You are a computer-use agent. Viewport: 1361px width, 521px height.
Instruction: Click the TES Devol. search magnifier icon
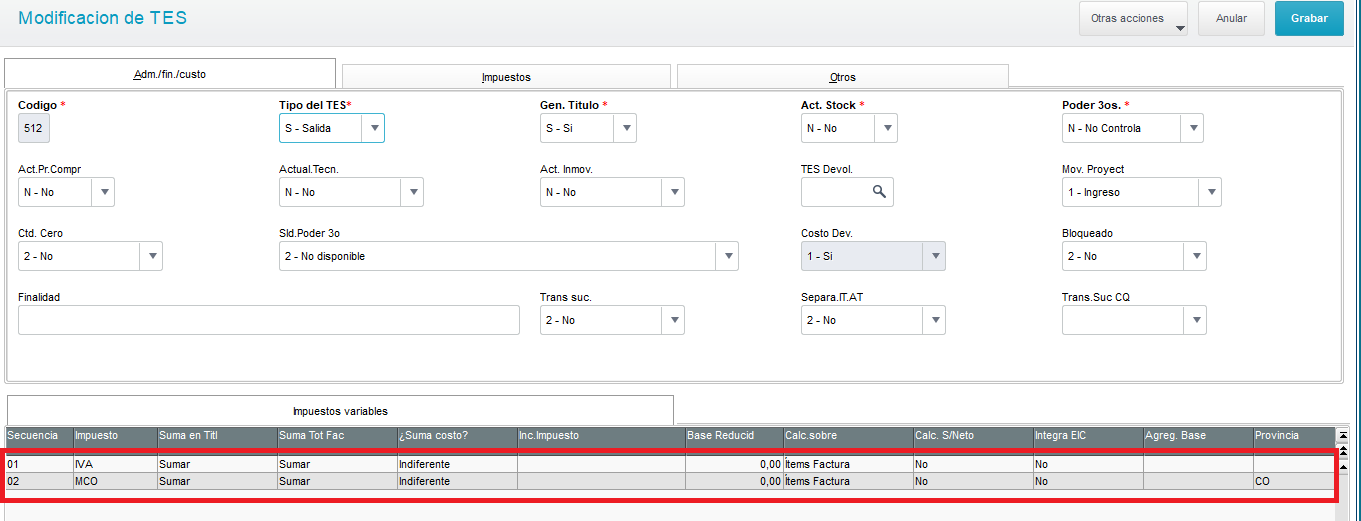[880, 192]
